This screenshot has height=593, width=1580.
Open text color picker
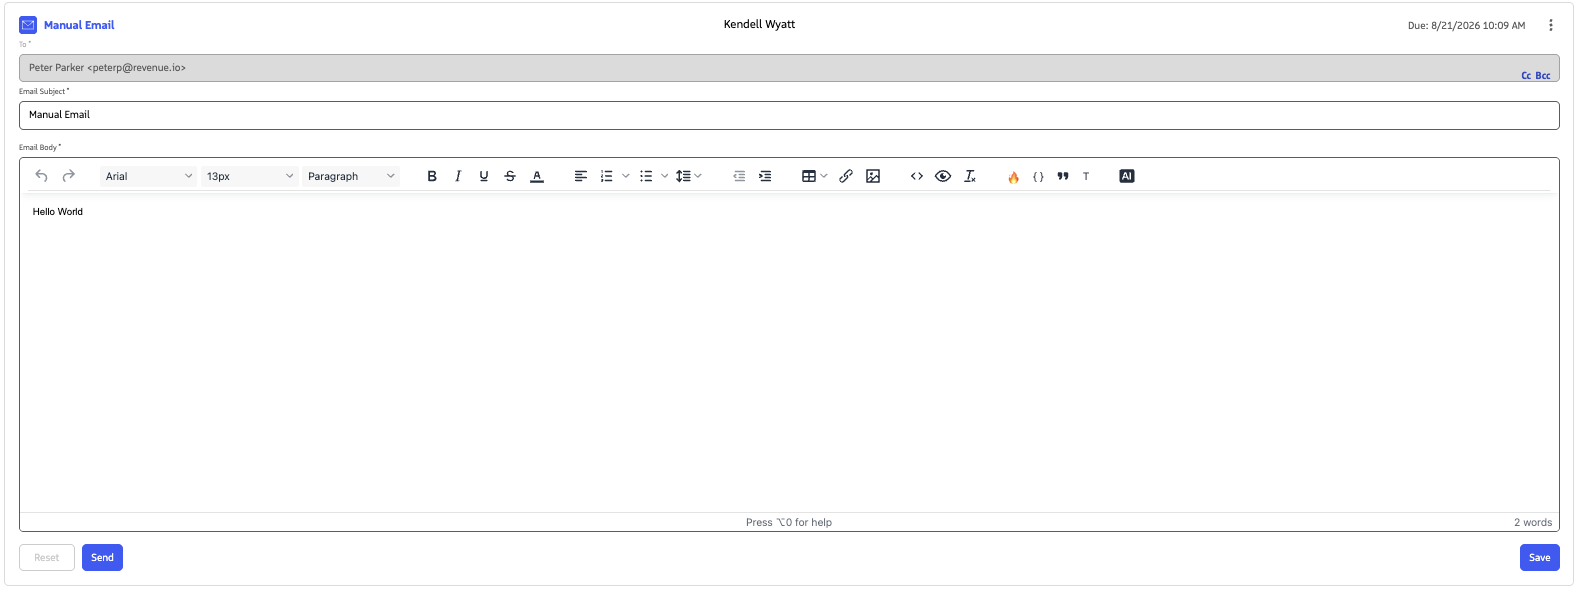click(x=537, y=176)
